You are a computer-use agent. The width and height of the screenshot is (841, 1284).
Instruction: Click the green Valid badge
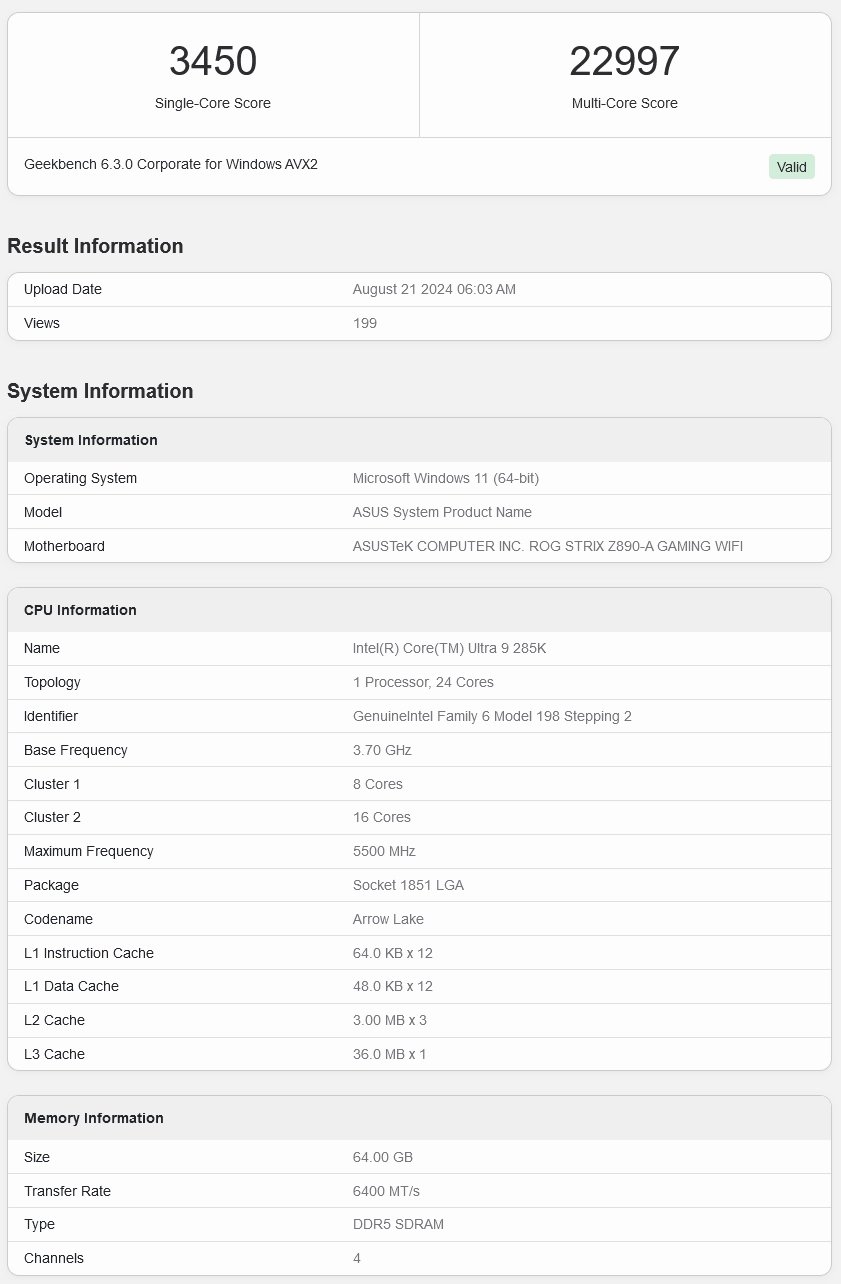[x=791, y=167]
